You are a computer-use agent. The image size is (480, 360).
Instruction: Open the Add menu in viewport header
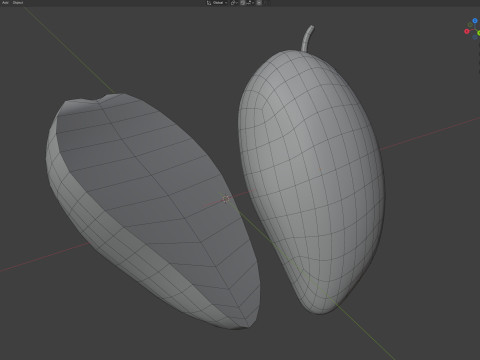pos(5,3)
